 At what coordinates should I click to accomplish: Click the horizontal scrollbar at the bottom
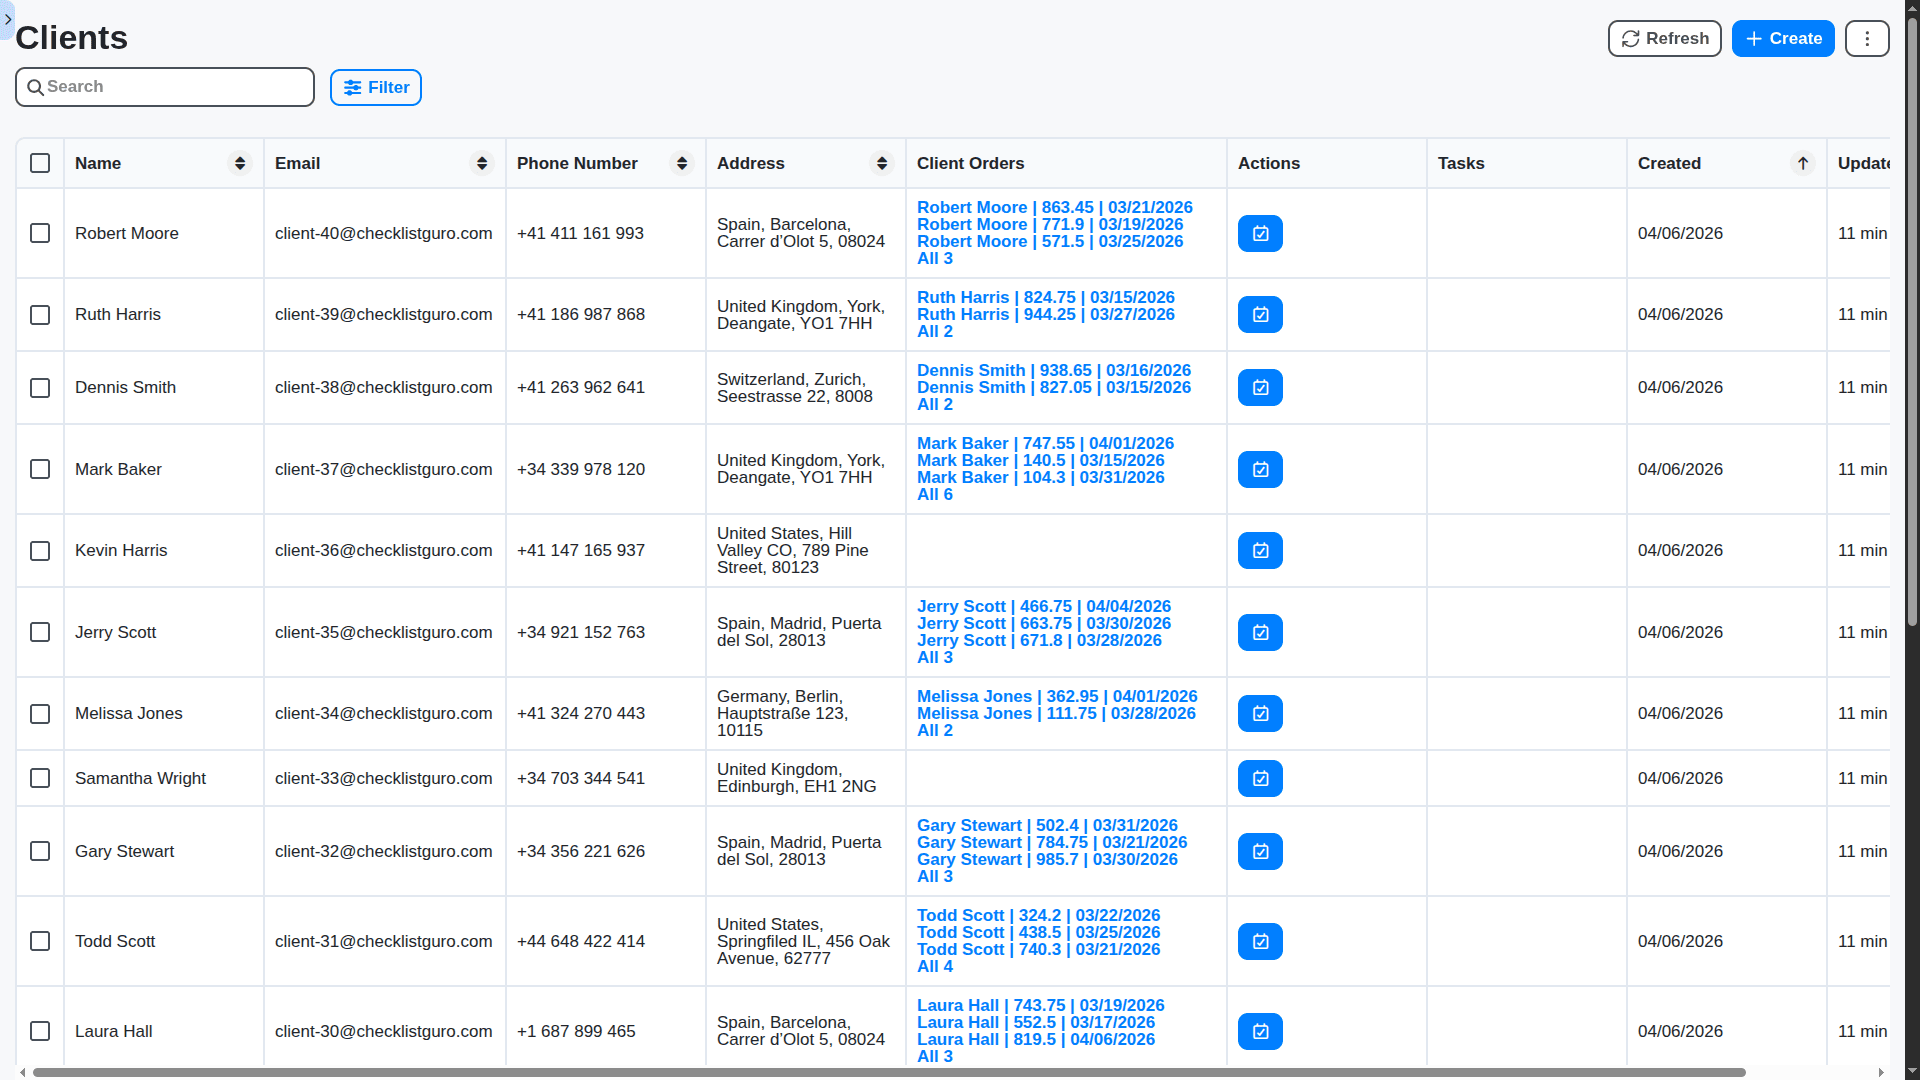(888, 1072)
